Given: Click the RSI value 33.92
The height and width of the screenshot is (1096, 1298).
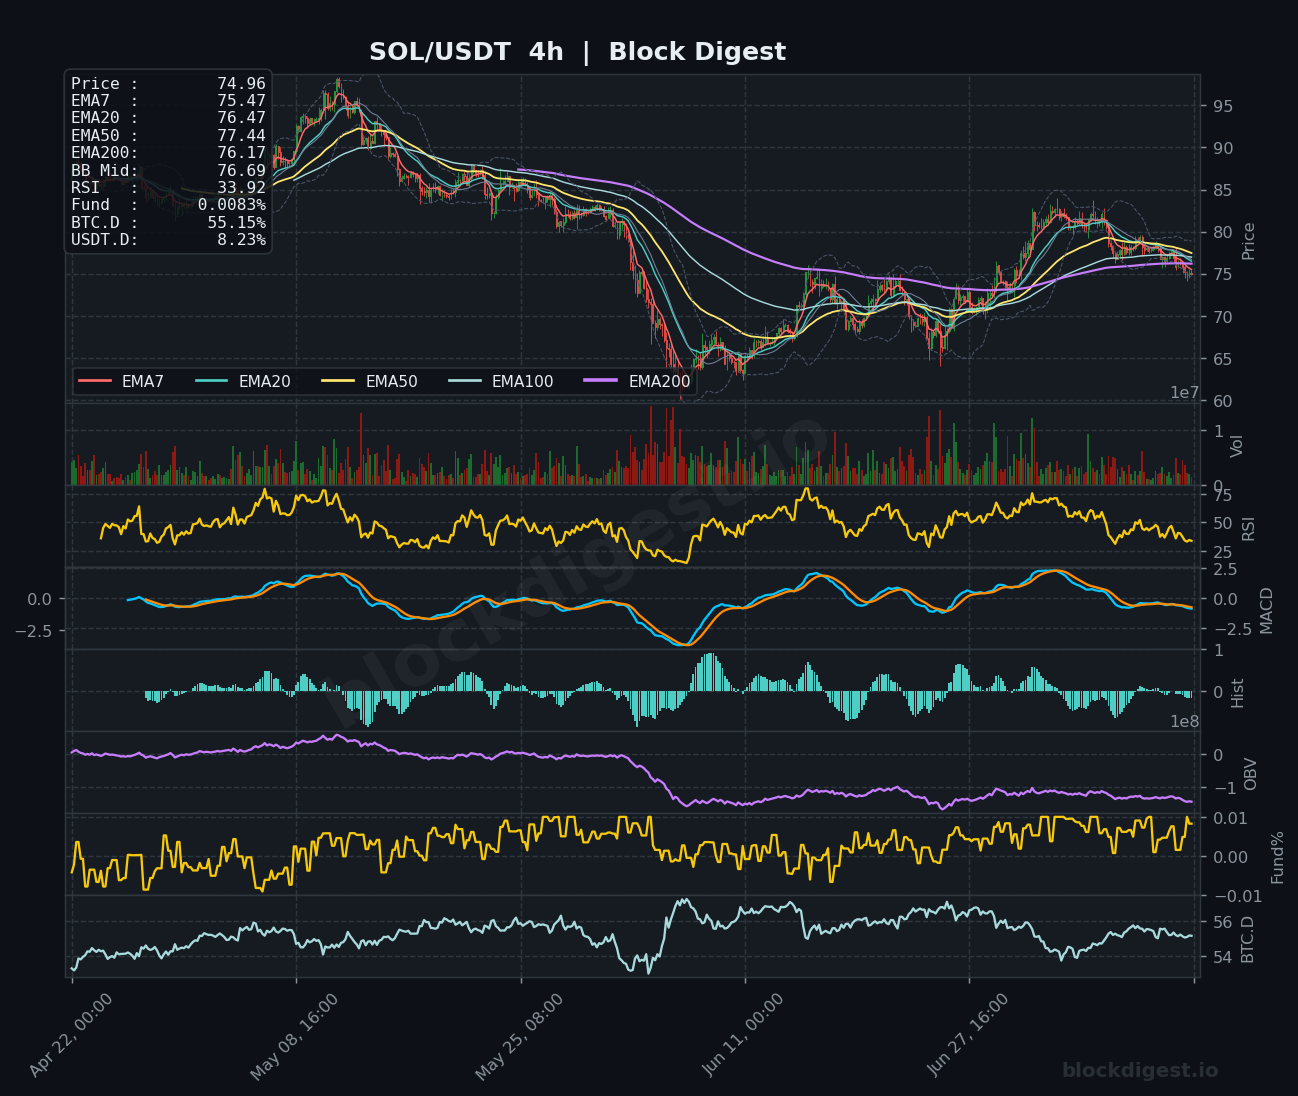Looking at the screenshot, I should coord(241,188).
